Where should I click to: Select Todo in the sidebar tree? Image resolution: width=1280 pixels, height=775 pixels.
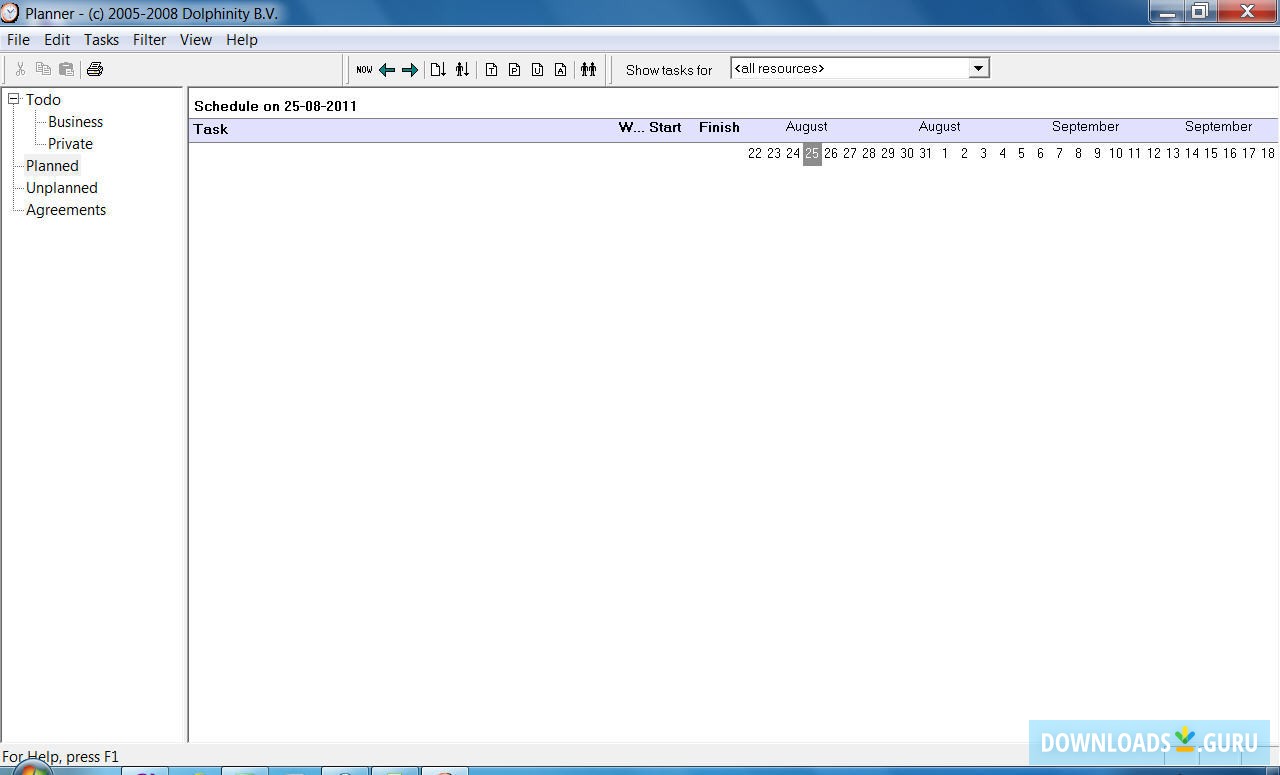pos(43,100)
